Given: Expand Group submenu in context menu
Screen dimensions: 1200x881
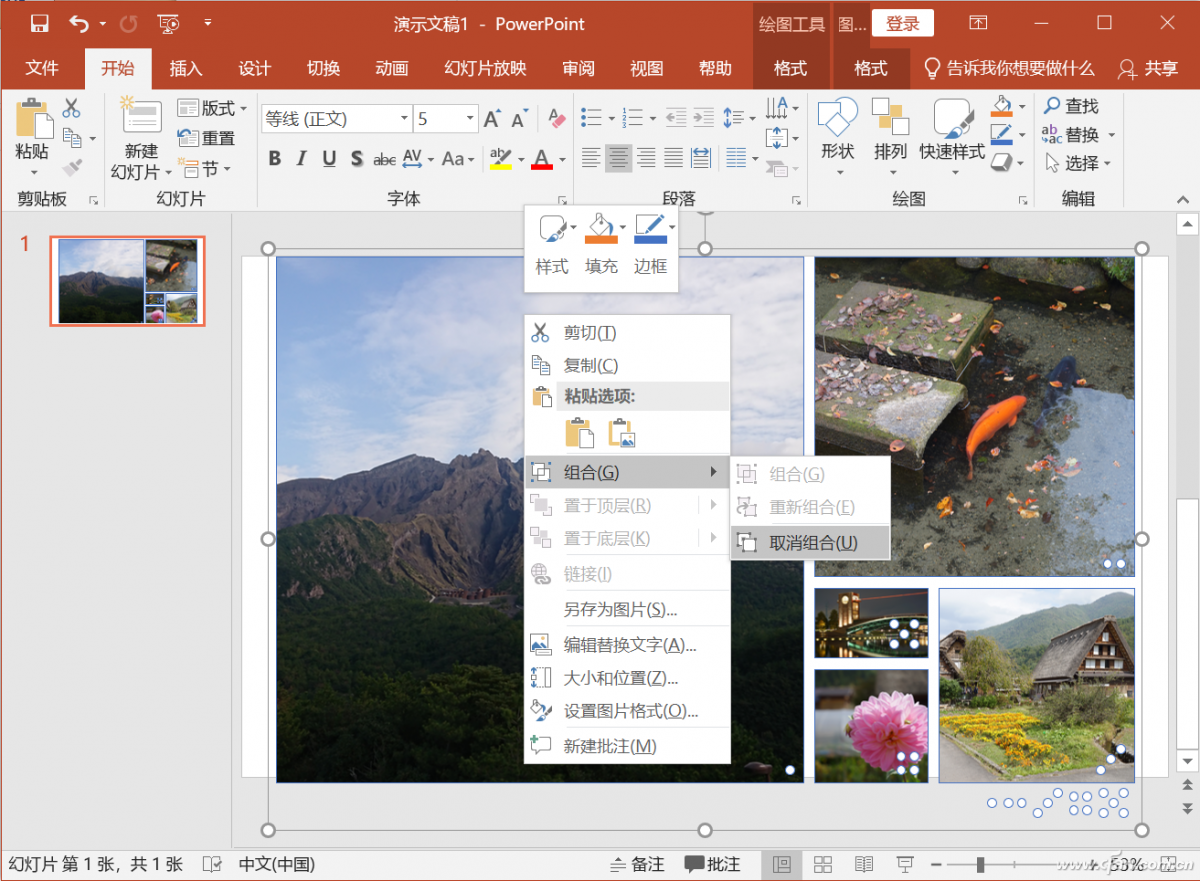Looking at the screenshot, I should 627,472.
